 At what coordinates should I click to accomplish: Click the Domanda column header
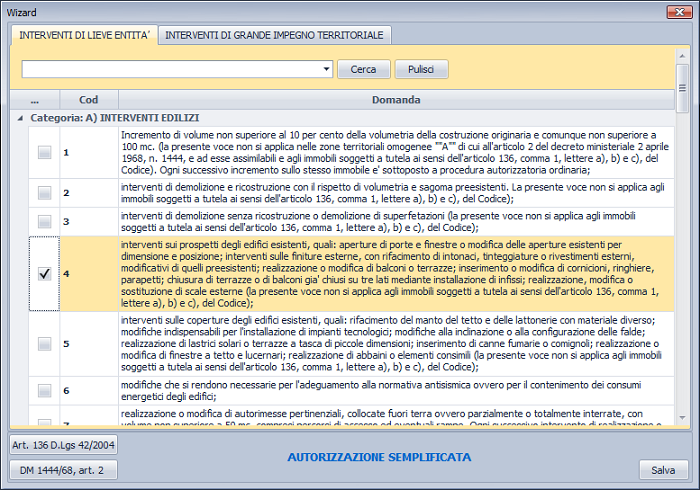pos(396,100)
